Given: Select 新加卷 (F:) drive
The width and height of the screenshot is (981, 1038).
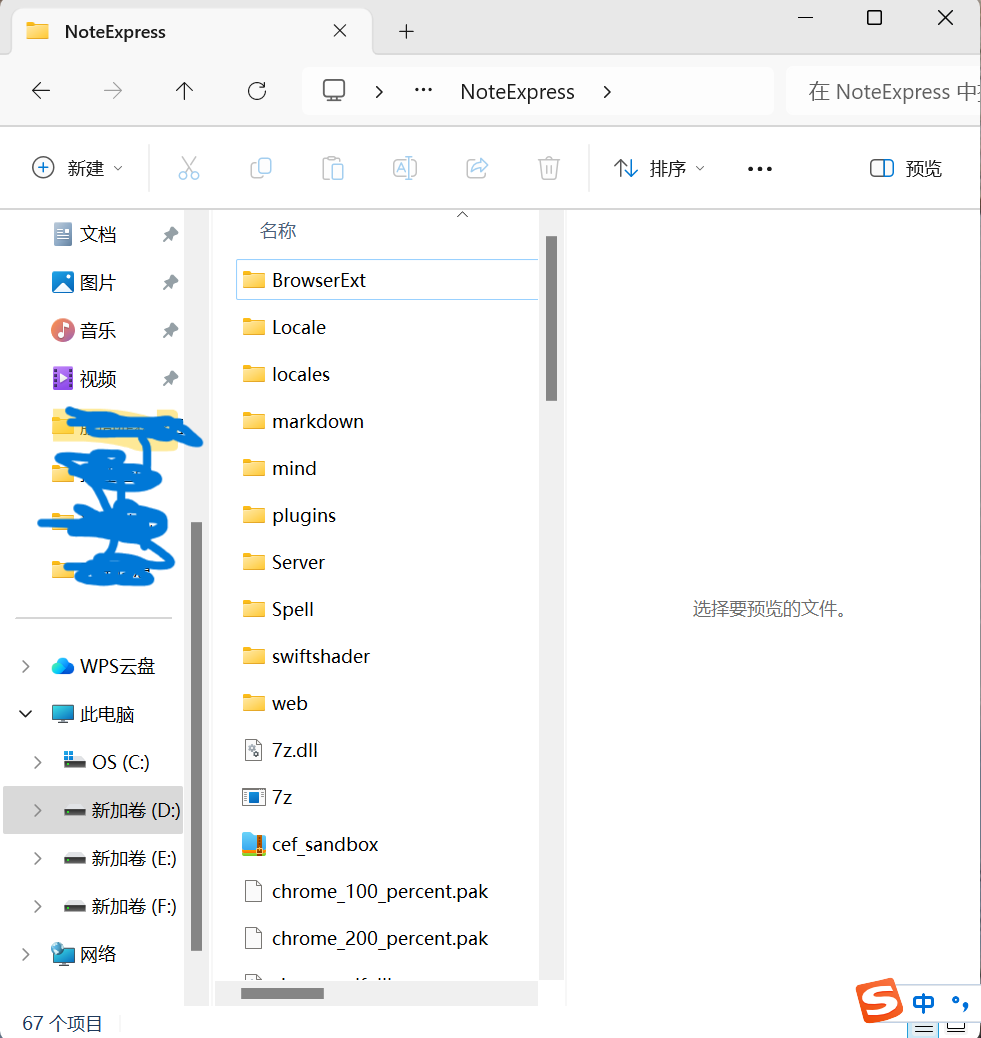Looking at the screenshot, I should pyautogui.click(x=120, y=906).
